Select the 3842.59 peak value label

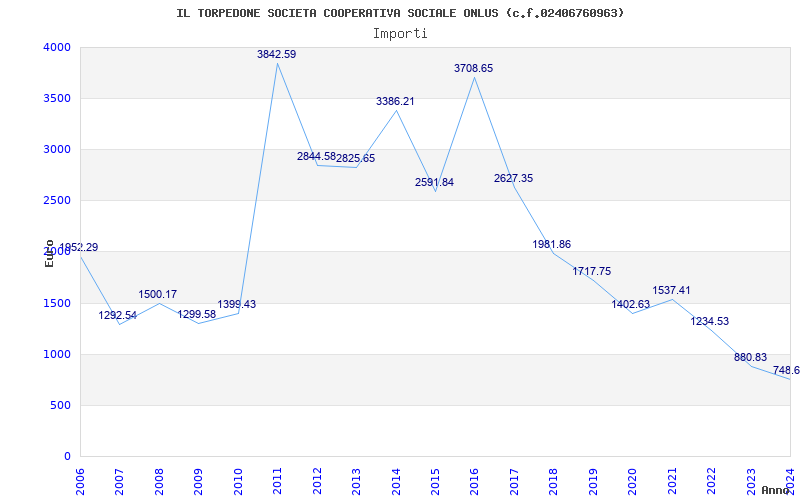point(277,54)
